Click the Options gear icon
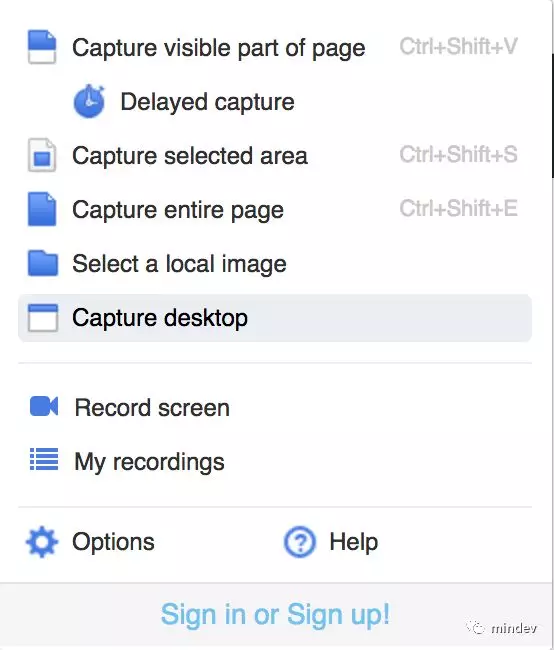This screenshot has height=650, width=554. point(42,542)
